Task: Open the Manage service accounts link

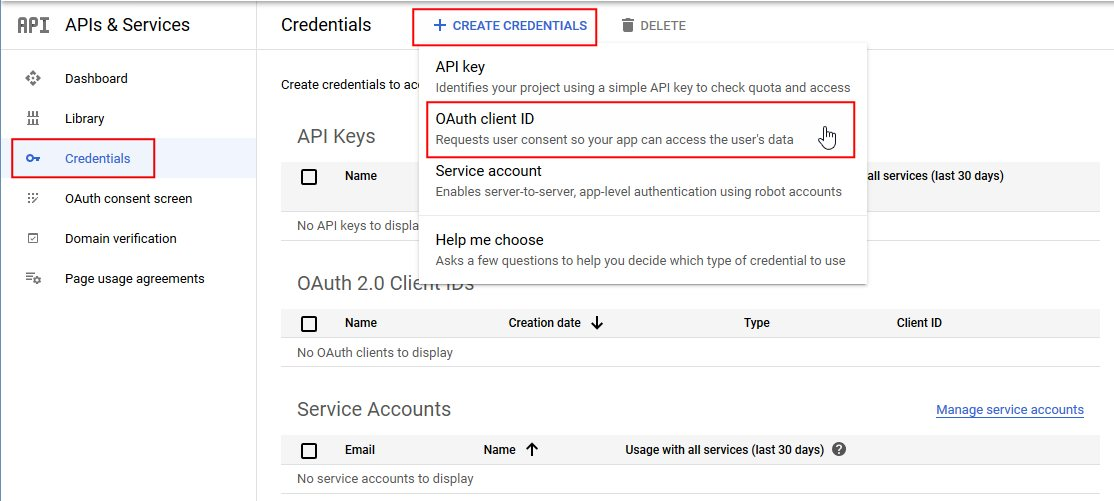Action: tap(1009, 410)
